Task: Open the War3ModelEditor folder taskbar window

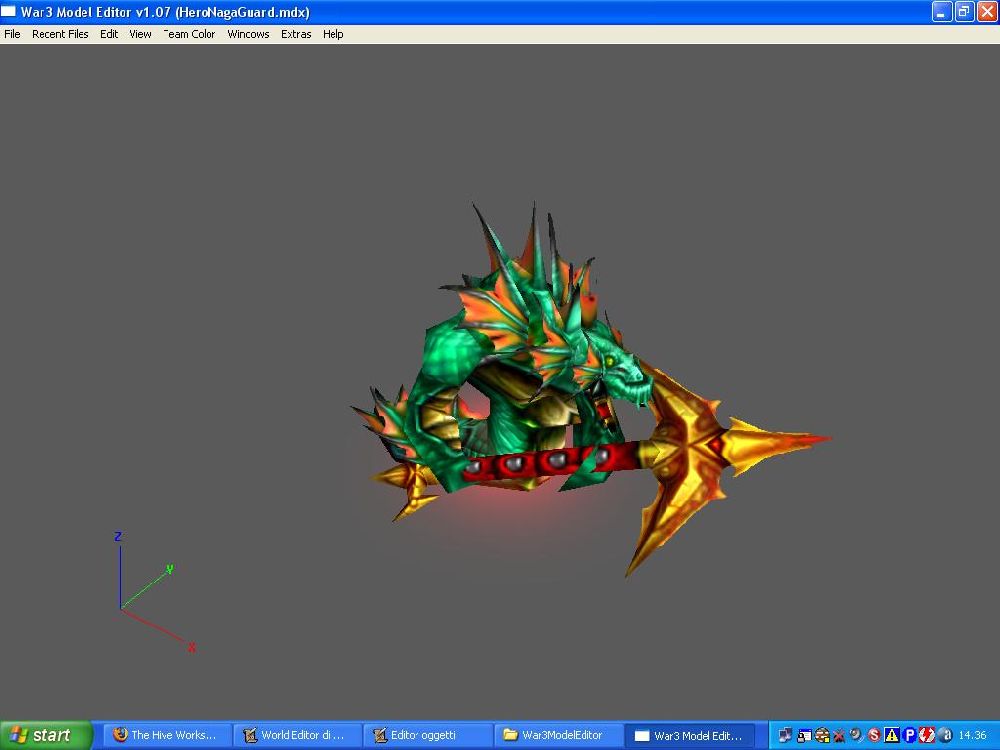Action: 557,735
